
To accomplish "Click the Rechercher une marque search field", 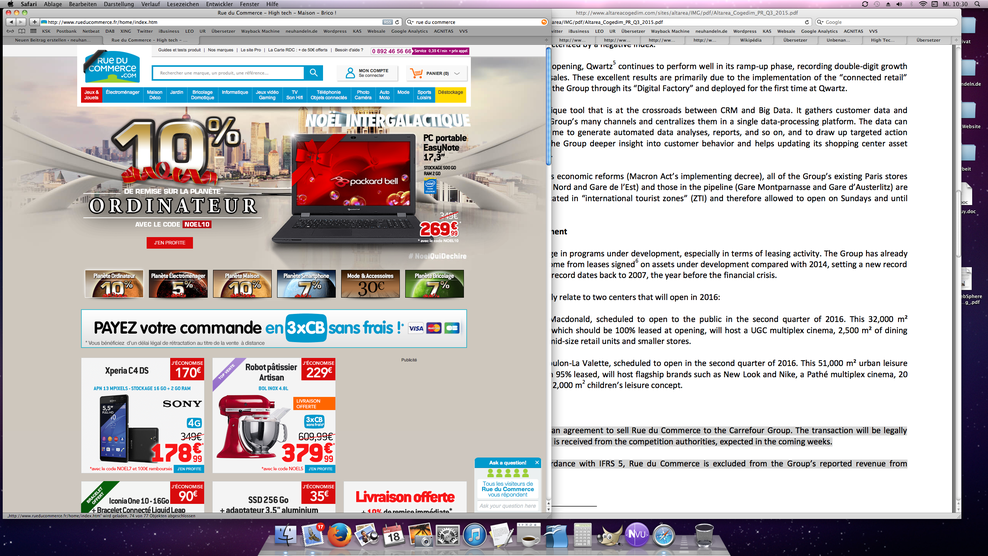I will pos(228,73).
